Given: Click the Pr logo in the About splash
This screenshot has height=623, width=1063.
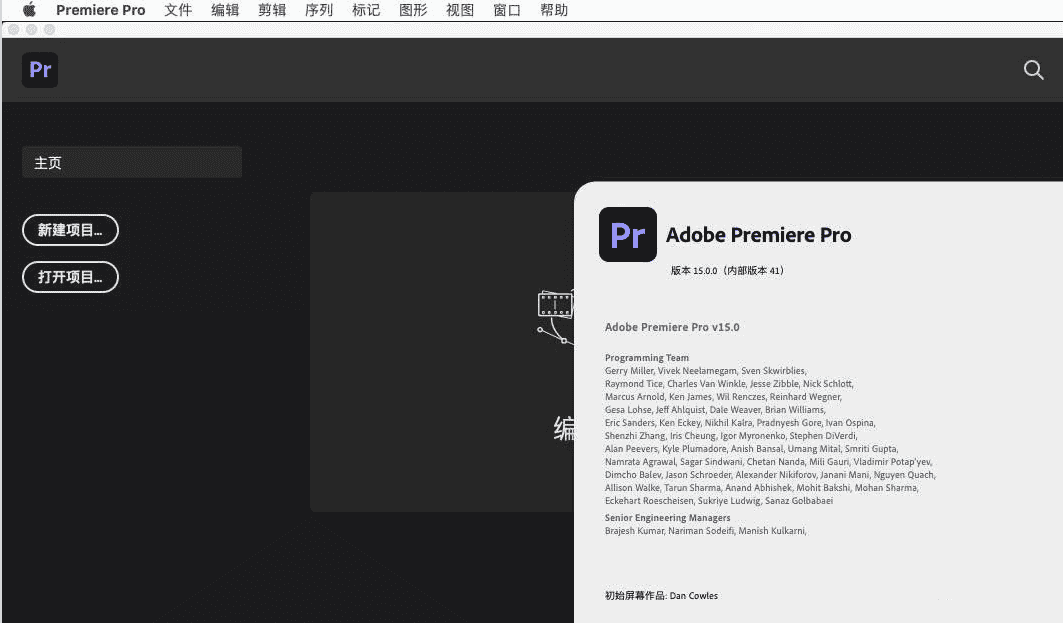Looking at the screenshot, I should click(627, 235).
